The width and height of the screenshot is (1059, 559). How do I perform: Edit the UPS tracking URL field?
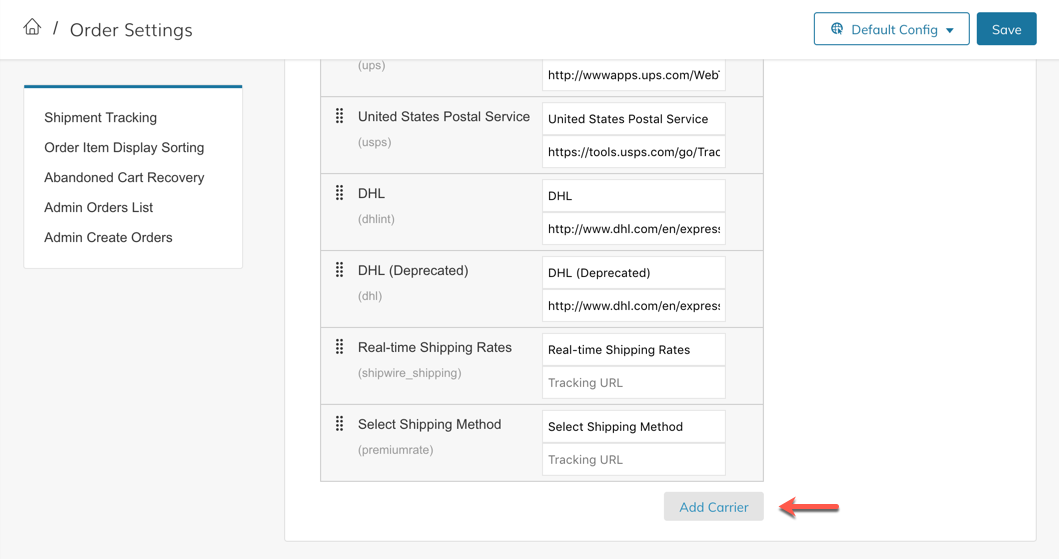coord(633,75)
